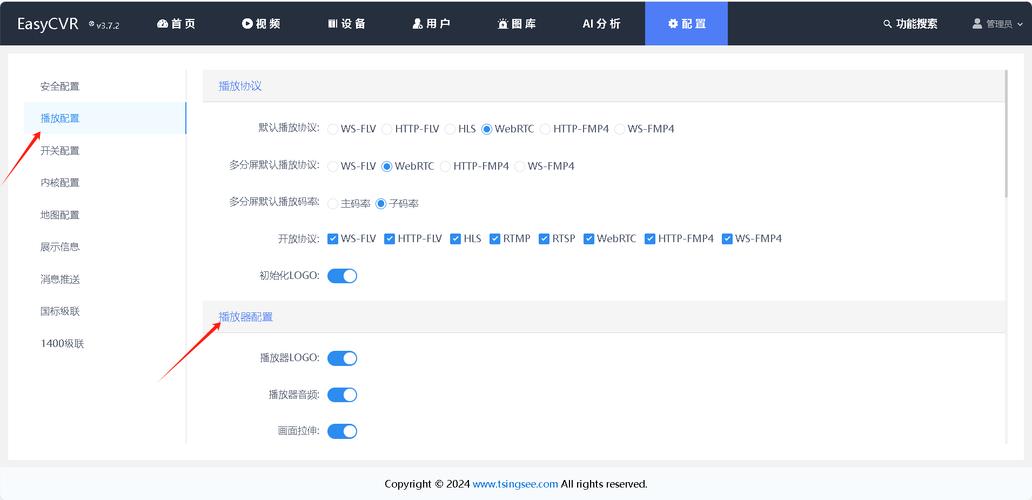Viewport: 1032px width, 500px height.
Task: Open the 首页 home tab
Action: click(176, 24)
